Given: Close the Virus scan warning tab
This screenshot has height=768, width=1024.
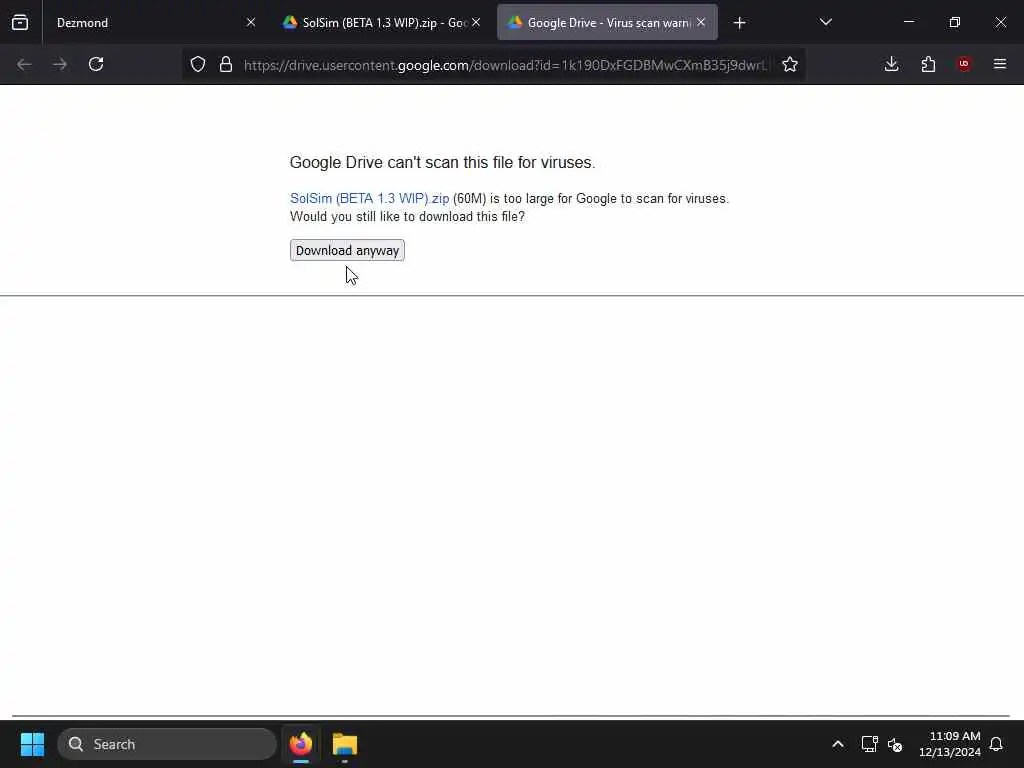Looking at the screenshot, I should pyautogui.click(x=701, y=22).
